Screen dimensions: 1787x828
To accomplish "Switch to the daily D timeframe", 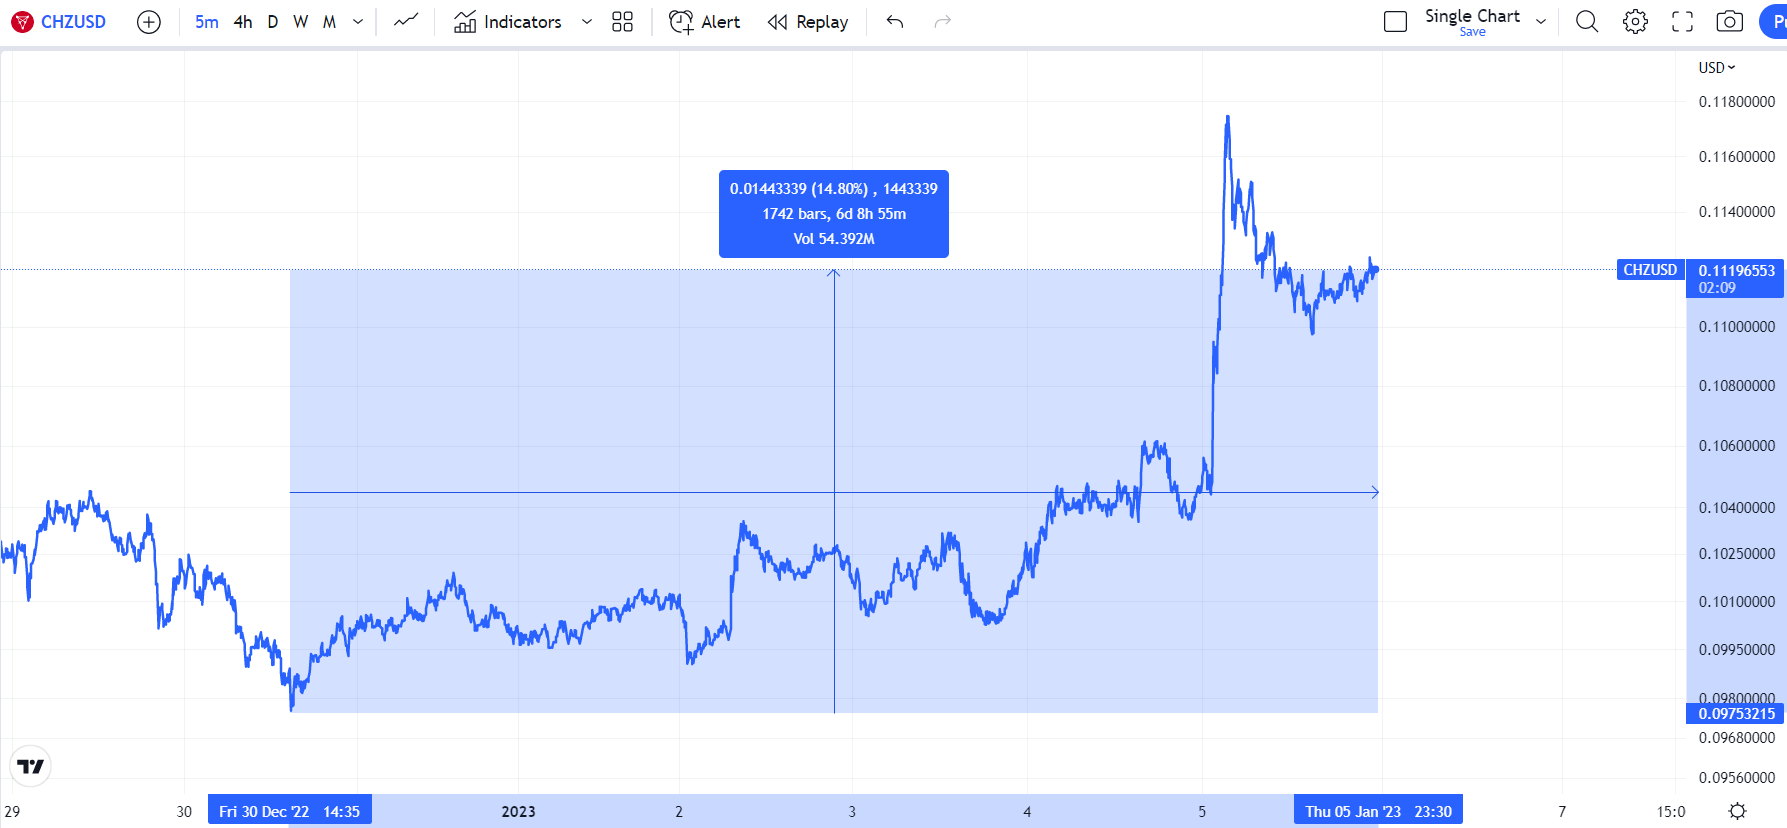I will (x=273, y=22).
